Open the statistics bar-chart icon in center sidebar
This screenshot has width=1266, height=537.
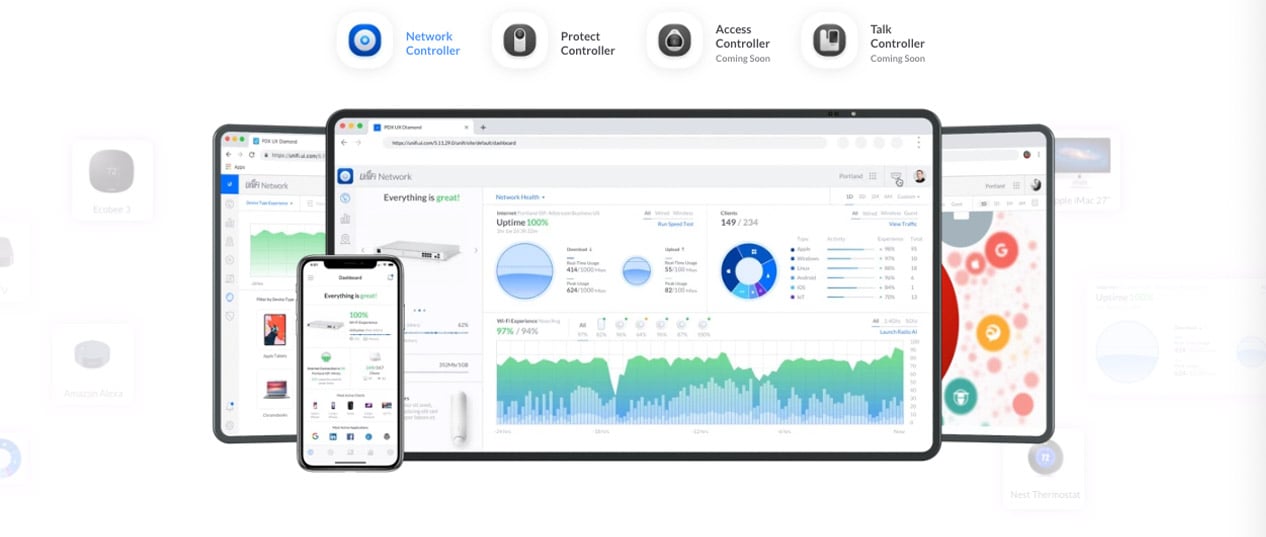coord(345,218)
